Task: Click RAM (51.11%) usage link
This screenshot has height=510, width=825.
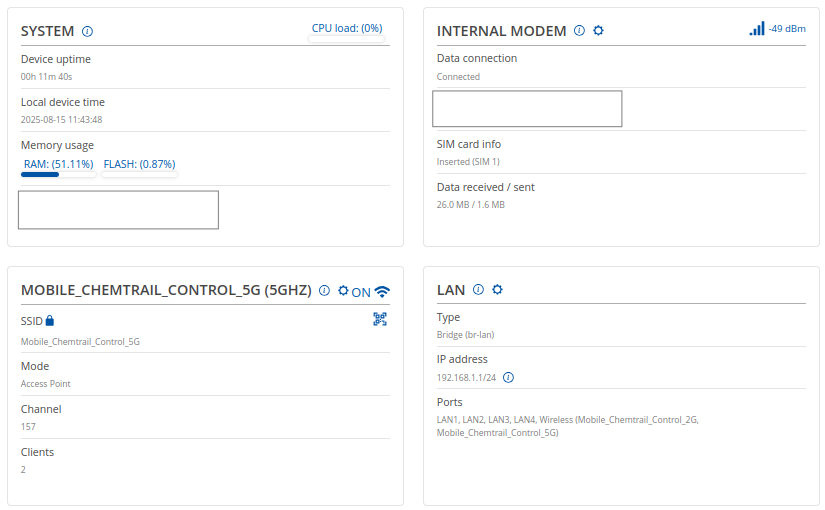Action: pos(58,164)
